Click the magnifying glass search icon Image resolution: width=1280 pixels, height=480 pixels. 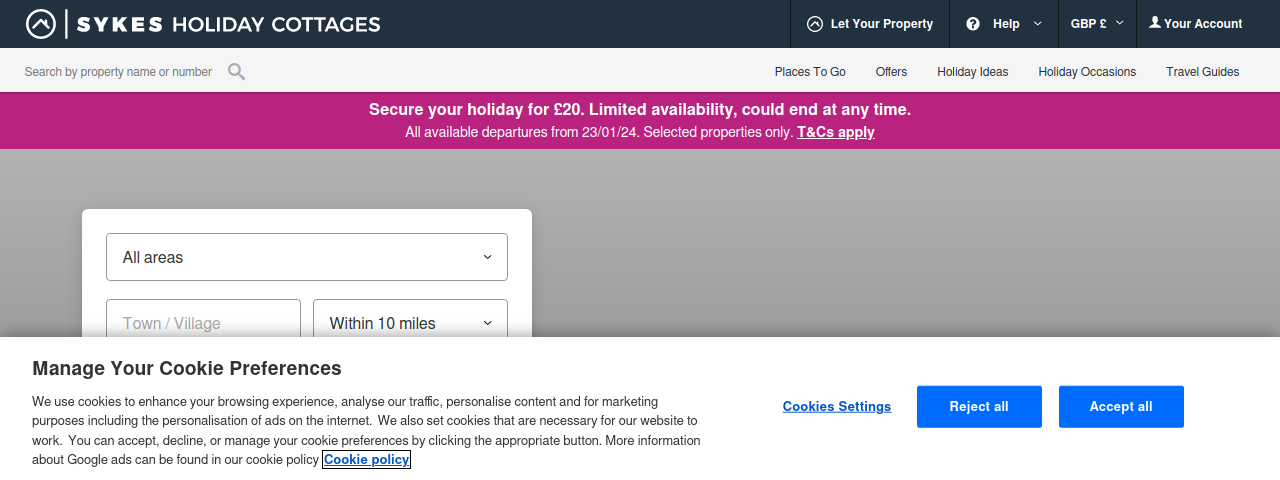(236, 72)
